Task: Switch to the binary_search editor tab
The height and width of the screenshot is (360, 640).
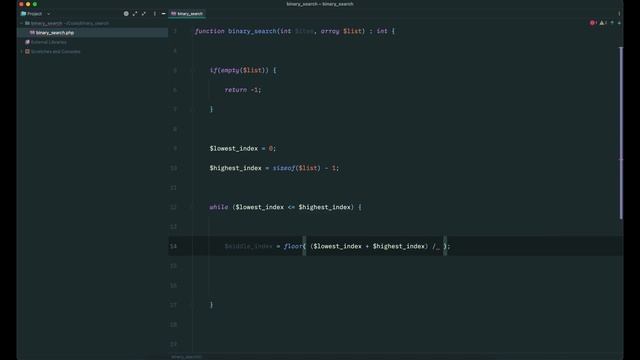Action: [x=187, y=13]
